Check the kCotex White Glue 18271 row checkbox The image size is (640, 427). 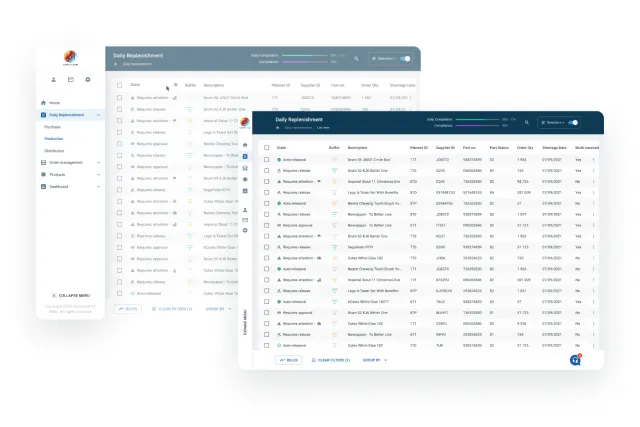click(267, 302)
